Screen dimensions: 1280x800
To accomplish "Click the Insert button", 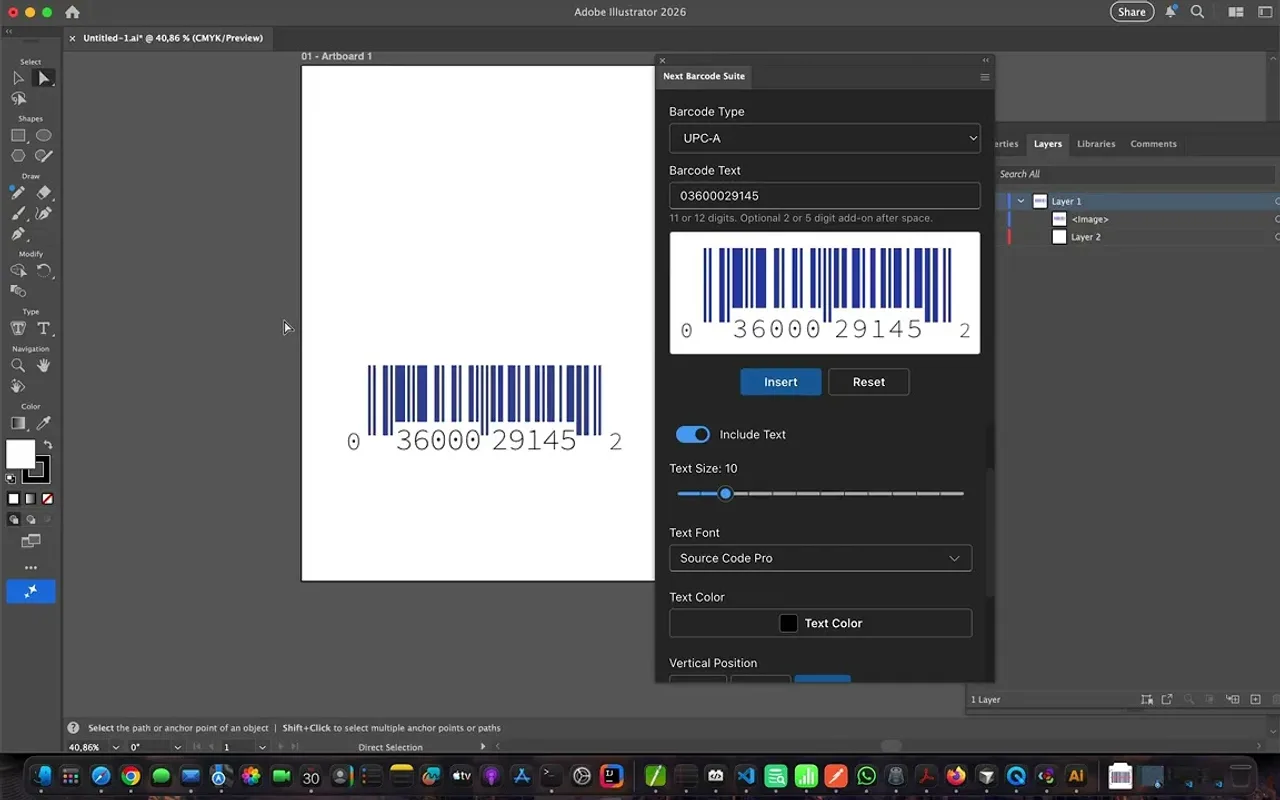I will coord(781,382).
